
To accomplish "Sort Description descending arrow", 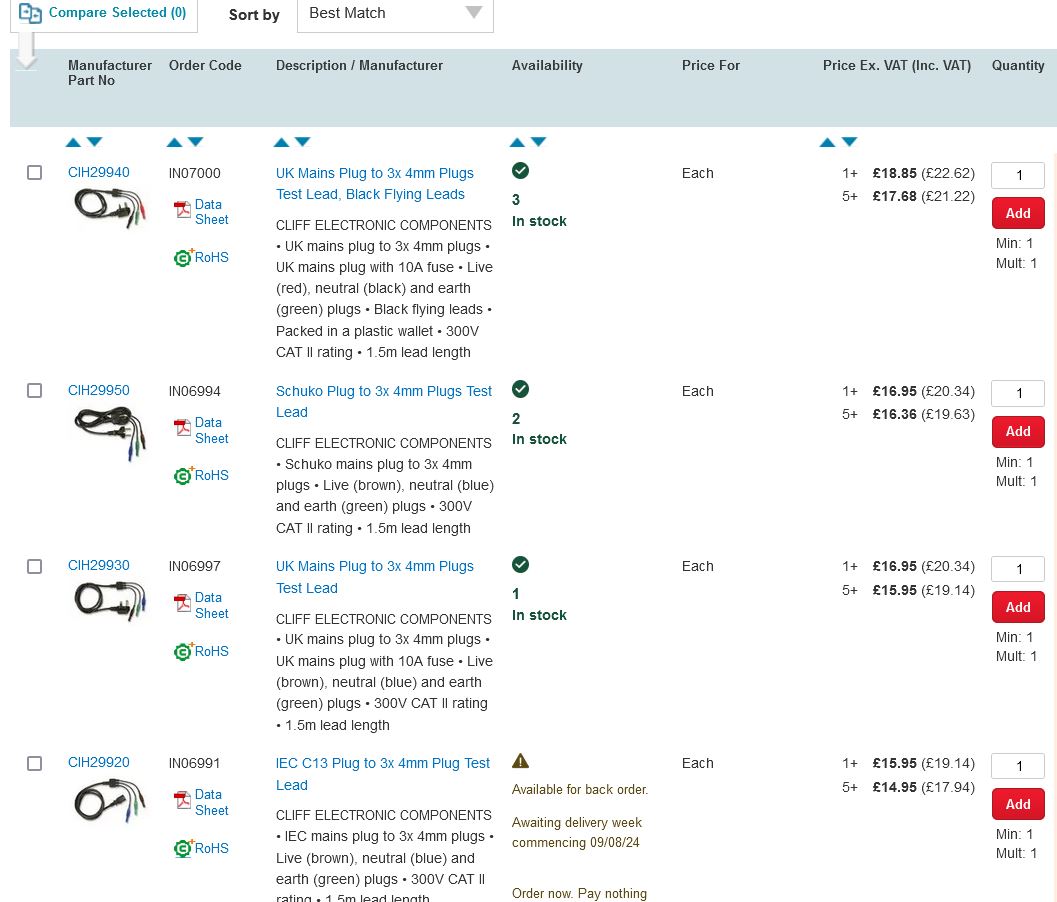I will tap(303, 142).
